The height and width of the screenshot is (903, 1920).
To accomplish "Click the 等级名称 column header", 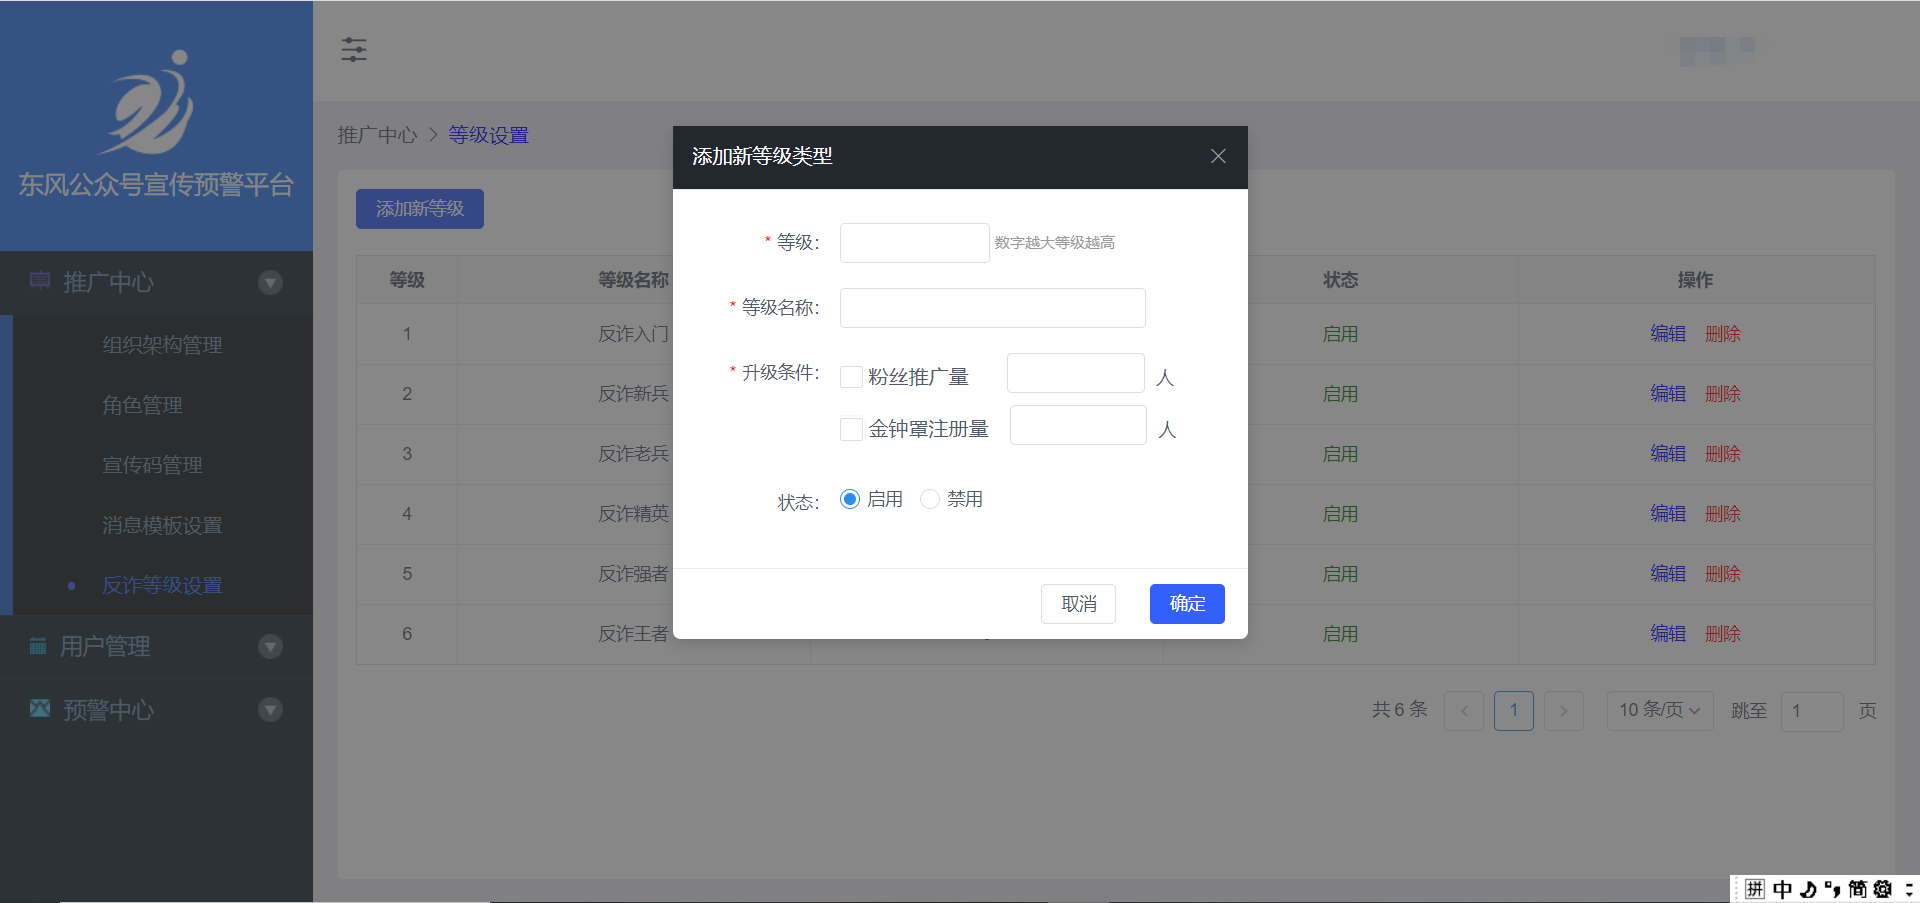I will pos(633,280).
